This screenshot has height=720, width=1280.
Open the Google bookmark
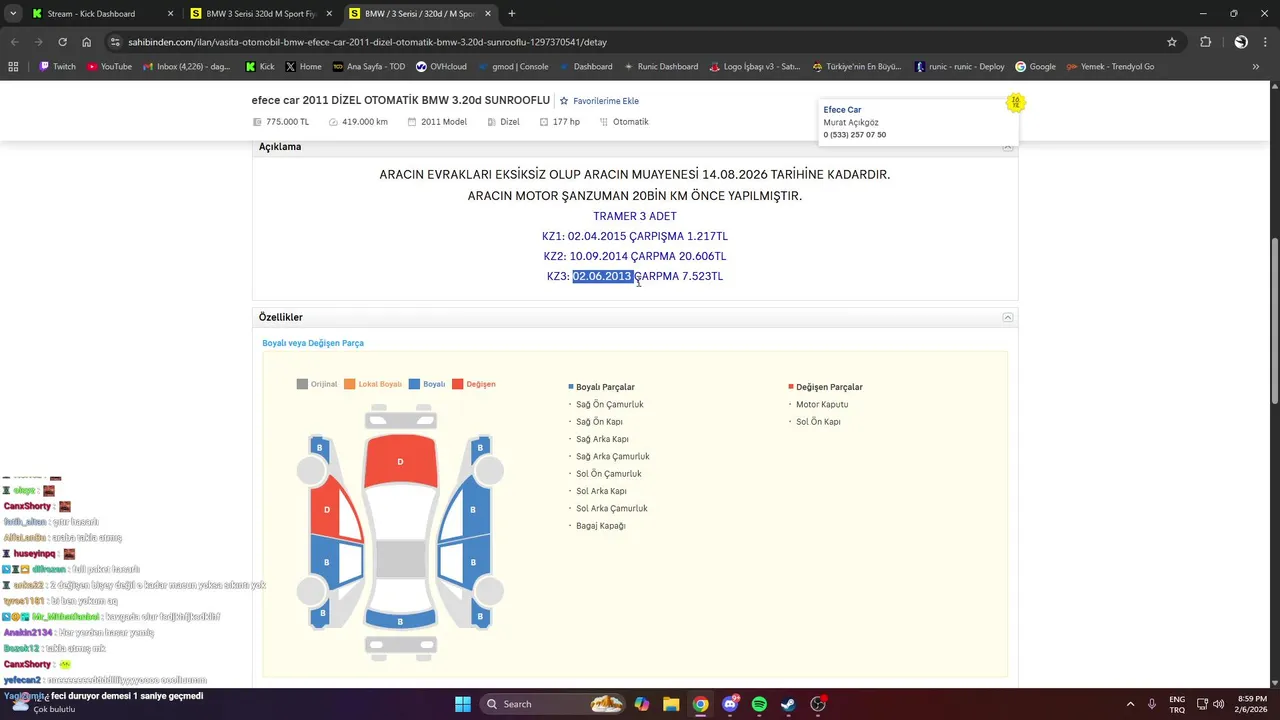1035,67
